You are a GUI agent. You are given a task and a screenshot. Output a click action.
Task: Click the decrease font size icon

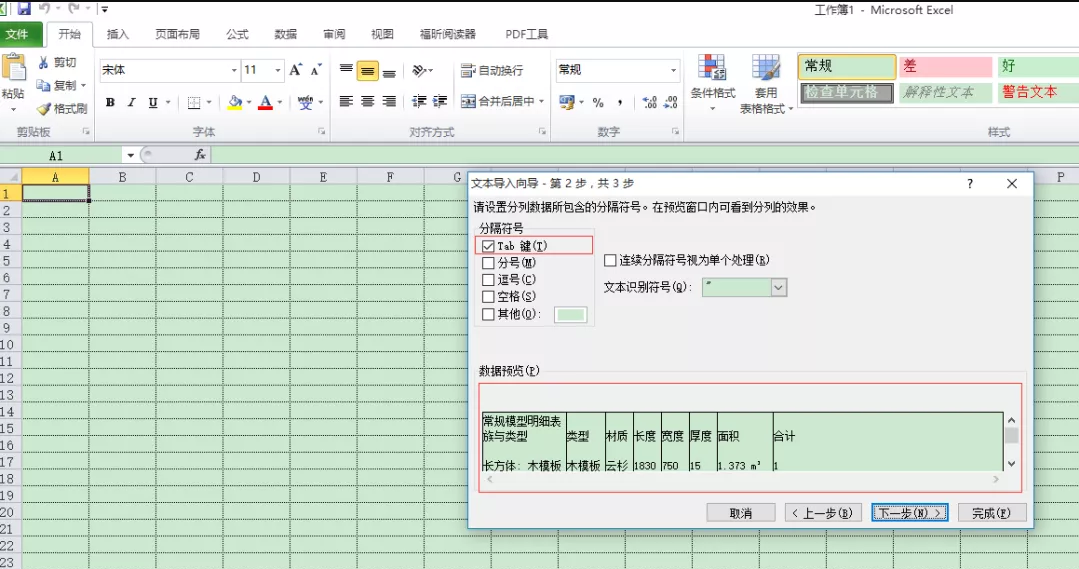316,69
